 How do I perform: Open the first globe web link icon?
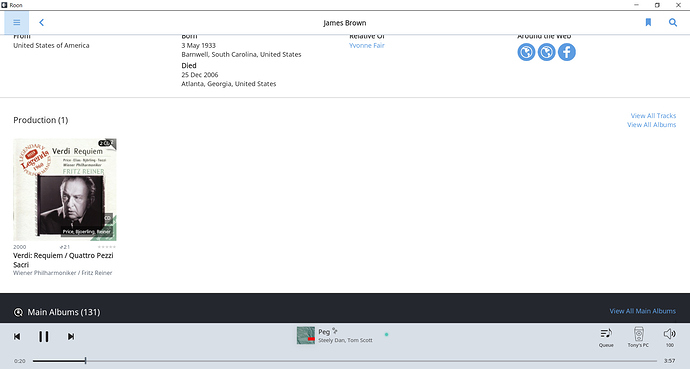[526, 52]
